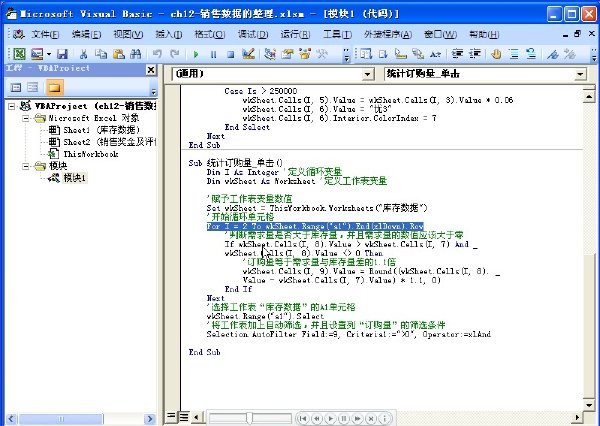
Task: Copy the selected code with the Copy icon
Action: (101, 54)
